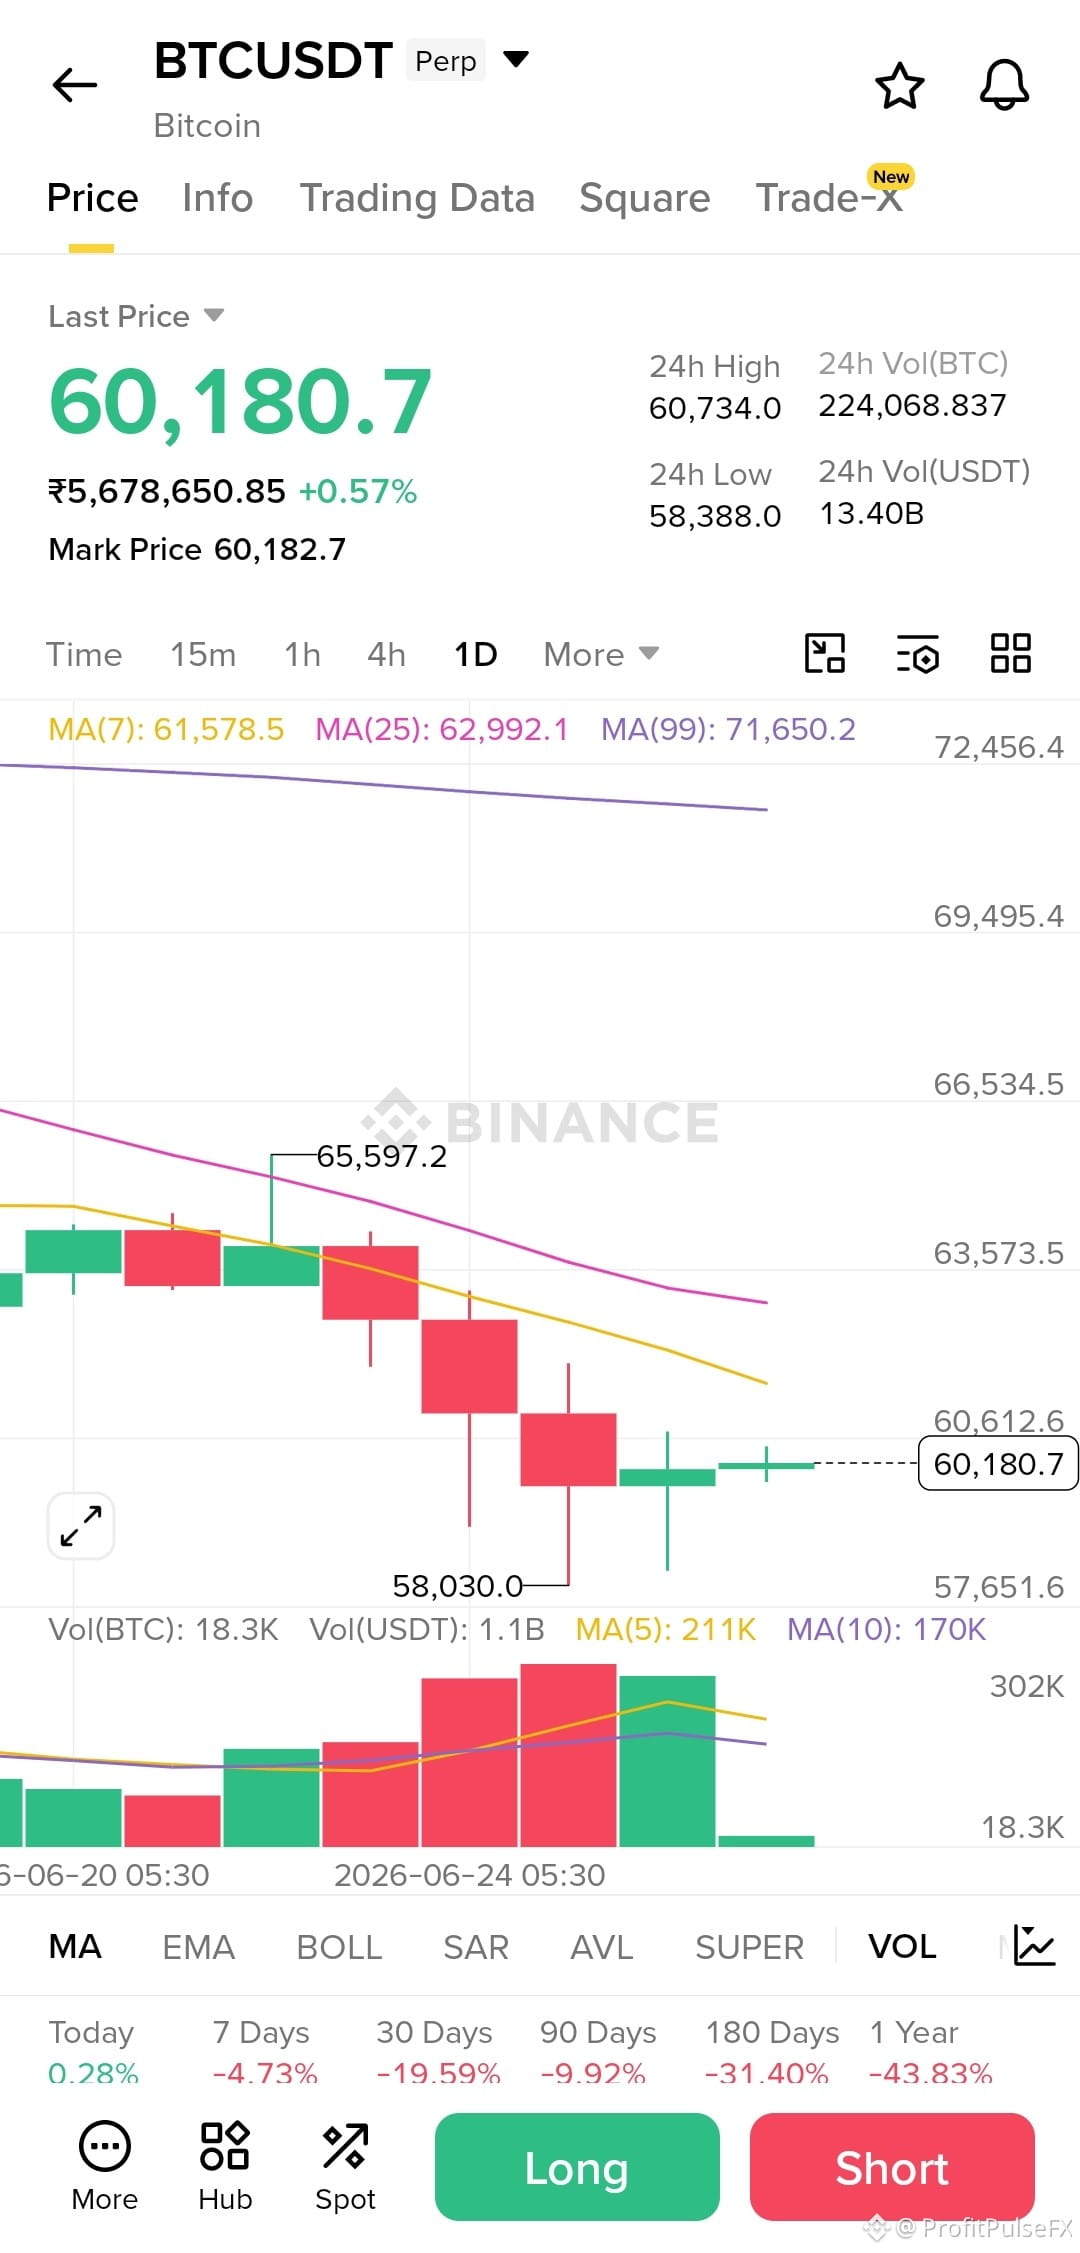
Task: Select the Price tab
Action: click(92, 198)
